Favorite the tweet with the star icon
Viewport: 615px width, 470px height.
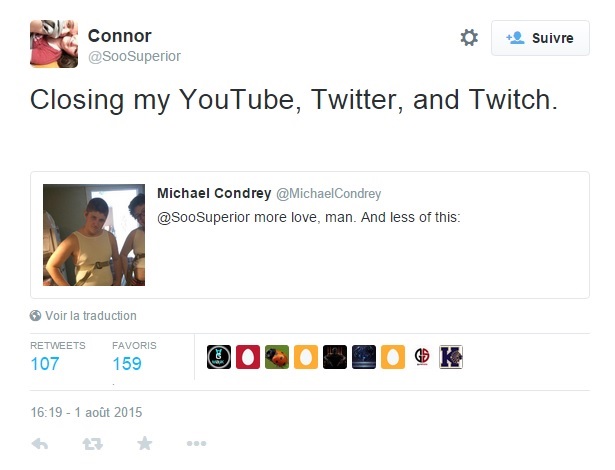(x=144, y=443)
